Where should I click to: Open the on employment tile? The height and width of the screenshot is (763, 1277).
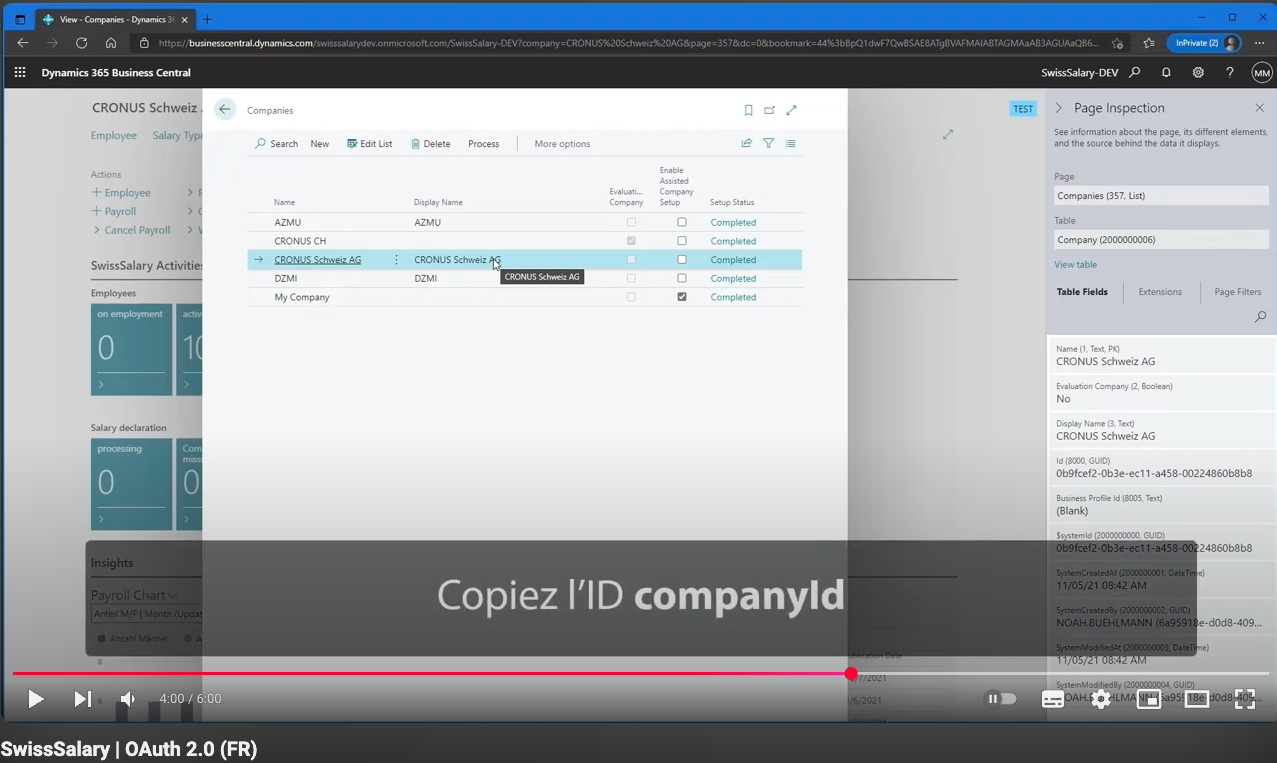131,350
